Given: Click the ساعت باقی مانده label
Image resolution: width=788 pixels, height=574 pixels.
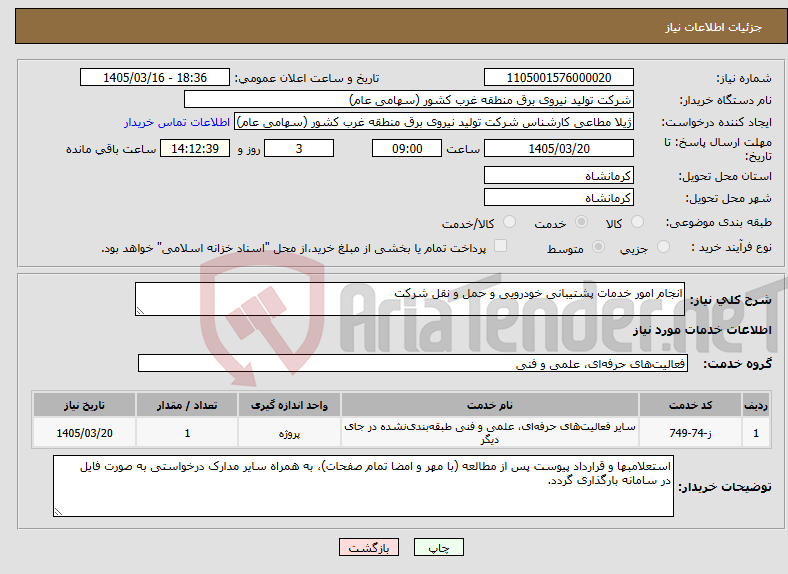Looking at the screenshot, I should (111, 149).
